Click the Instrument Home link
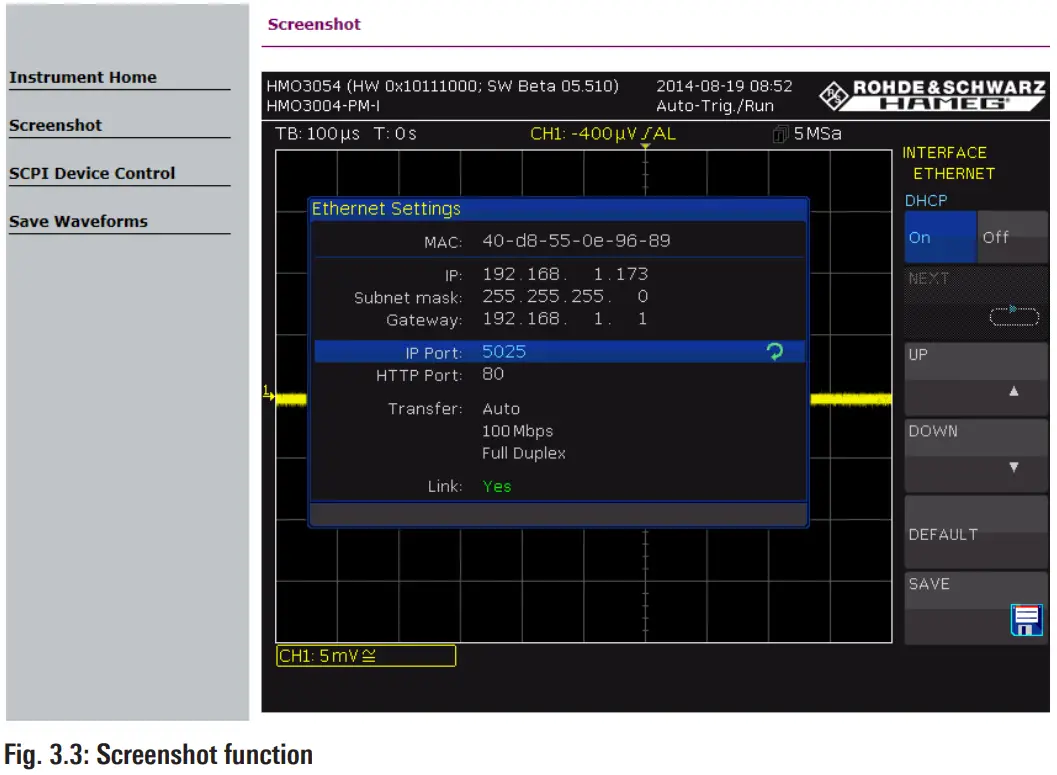The image size is (1057, 775). 82,77
